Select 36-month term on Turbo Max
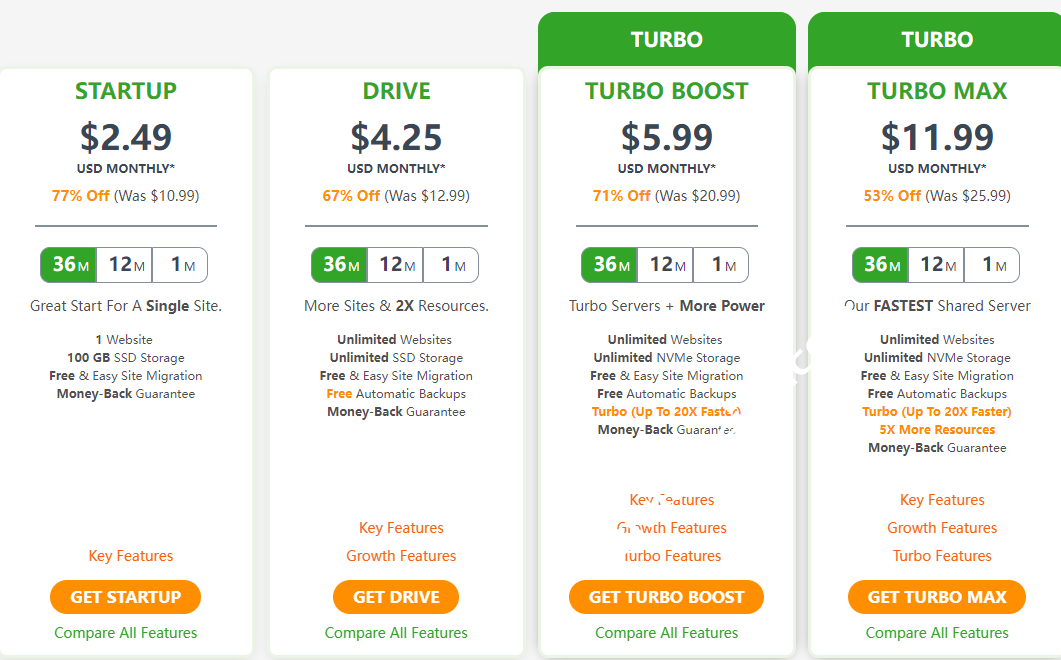The height and width of the screenshot is (660, 1061). tap(880, 265)
